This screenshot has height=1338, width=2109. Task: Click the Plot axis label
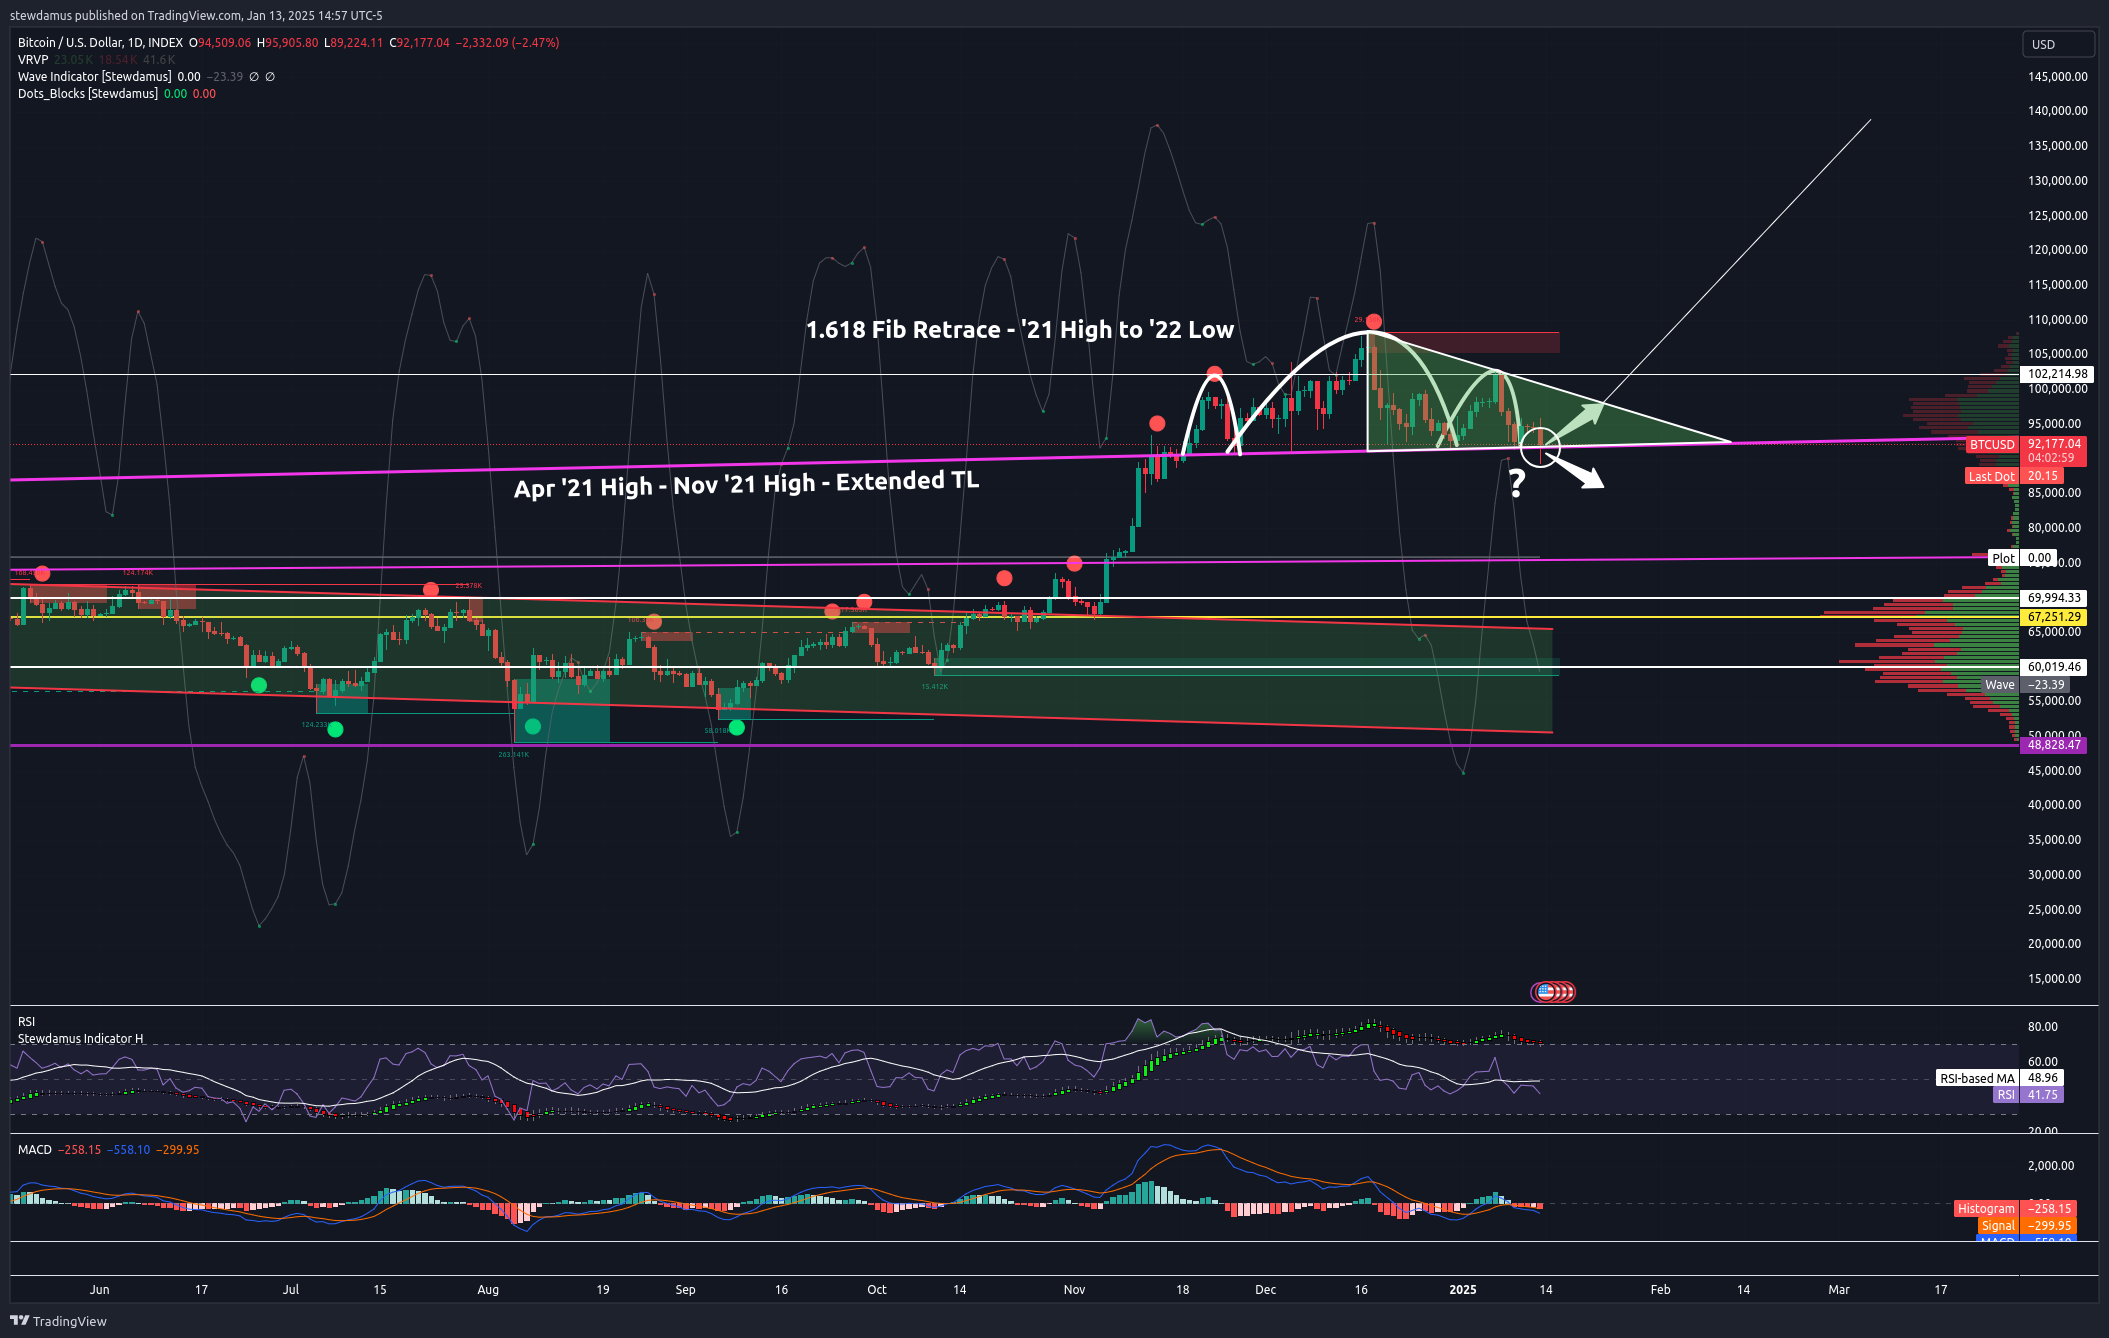(2004, 558)
